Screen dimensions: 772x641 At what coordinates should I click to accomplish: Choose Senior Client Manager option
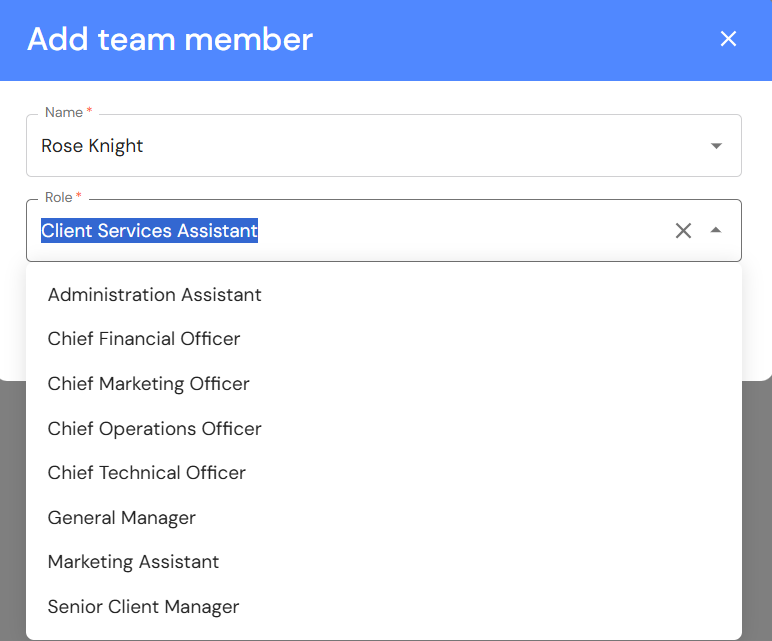(144, 607)
